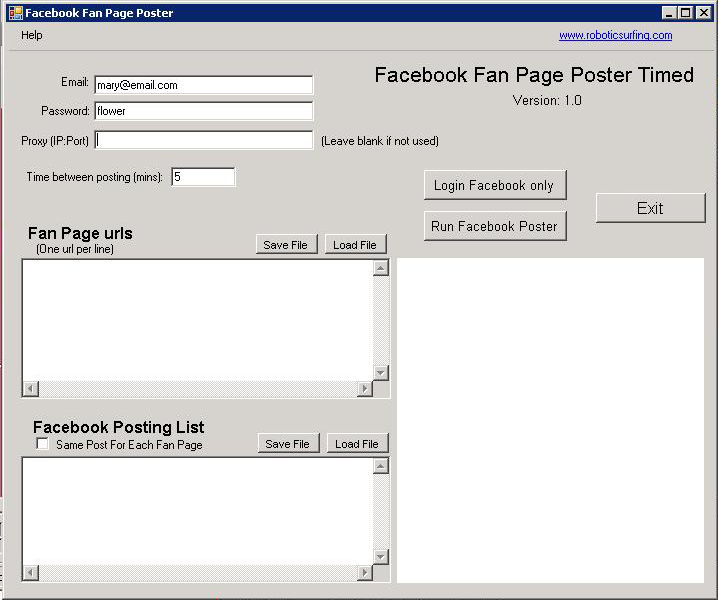Minimize the Facebook Fan Page Poster window

(x=669, y=13)
